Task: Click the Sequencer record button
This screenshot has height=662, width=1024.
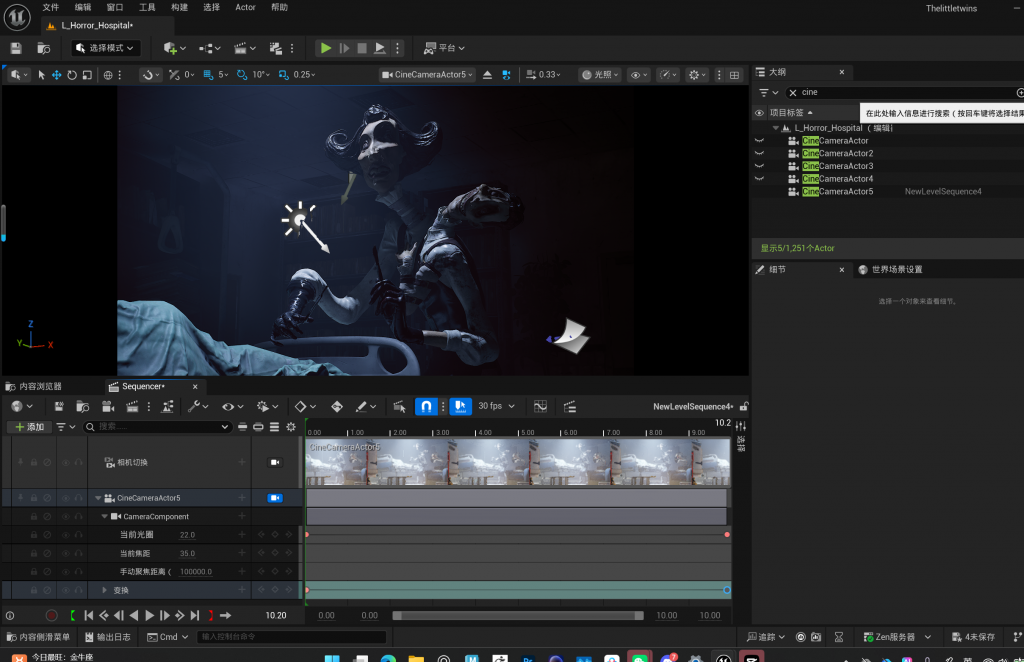Action: pos(51,616)
